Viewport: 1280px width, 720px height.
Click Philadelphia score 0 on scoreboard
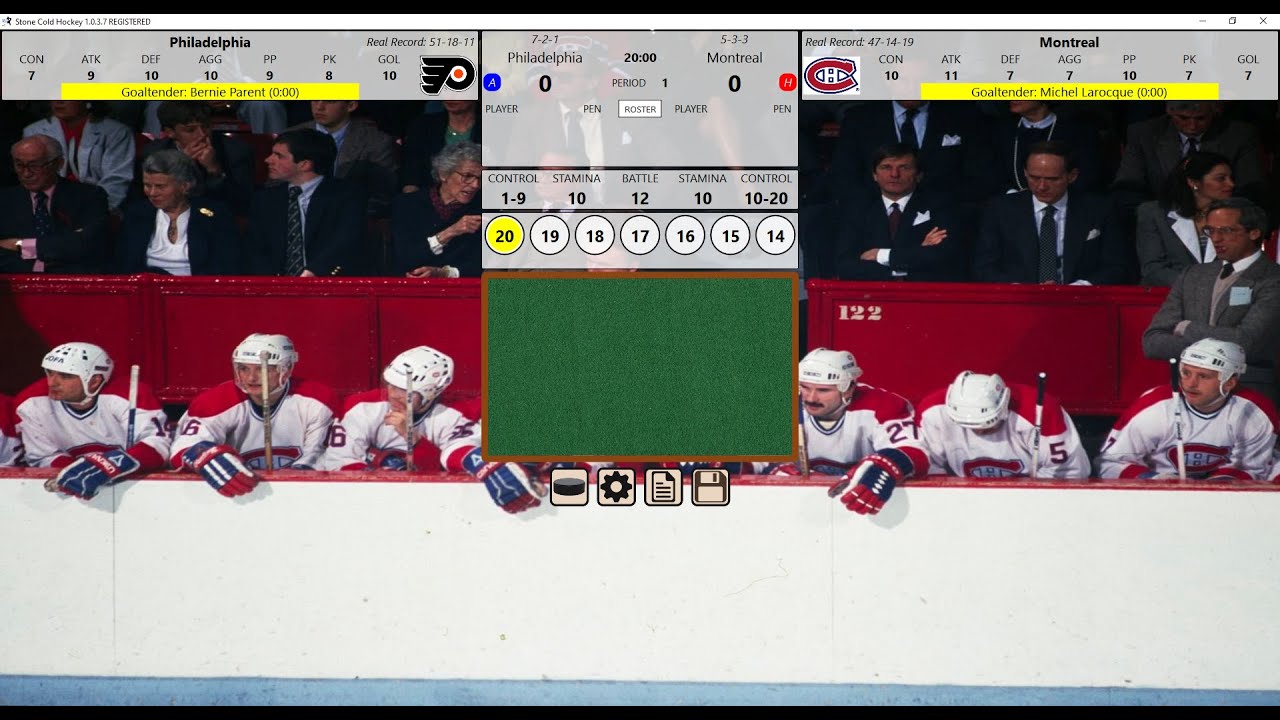[x=545, y=84]
